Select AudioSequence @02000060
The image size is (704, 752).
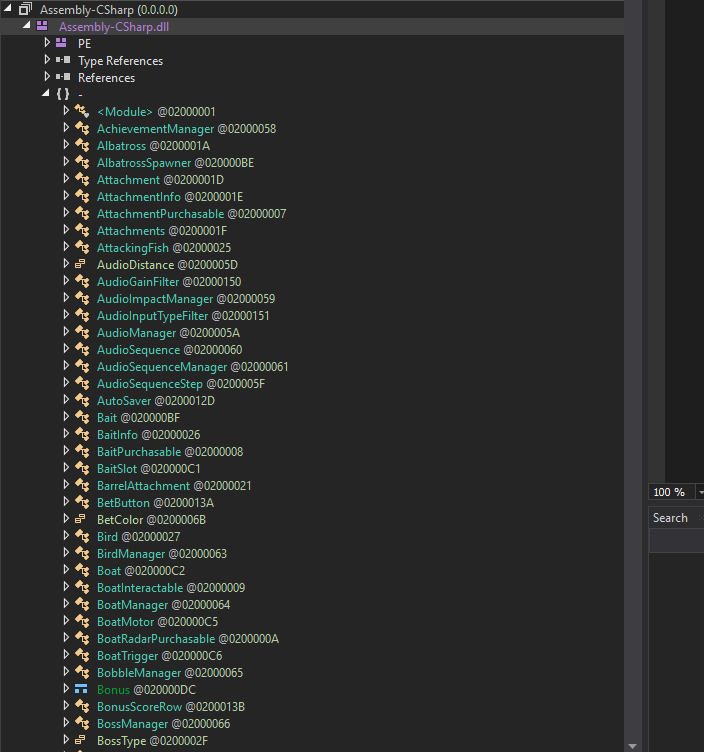(169, 350)
